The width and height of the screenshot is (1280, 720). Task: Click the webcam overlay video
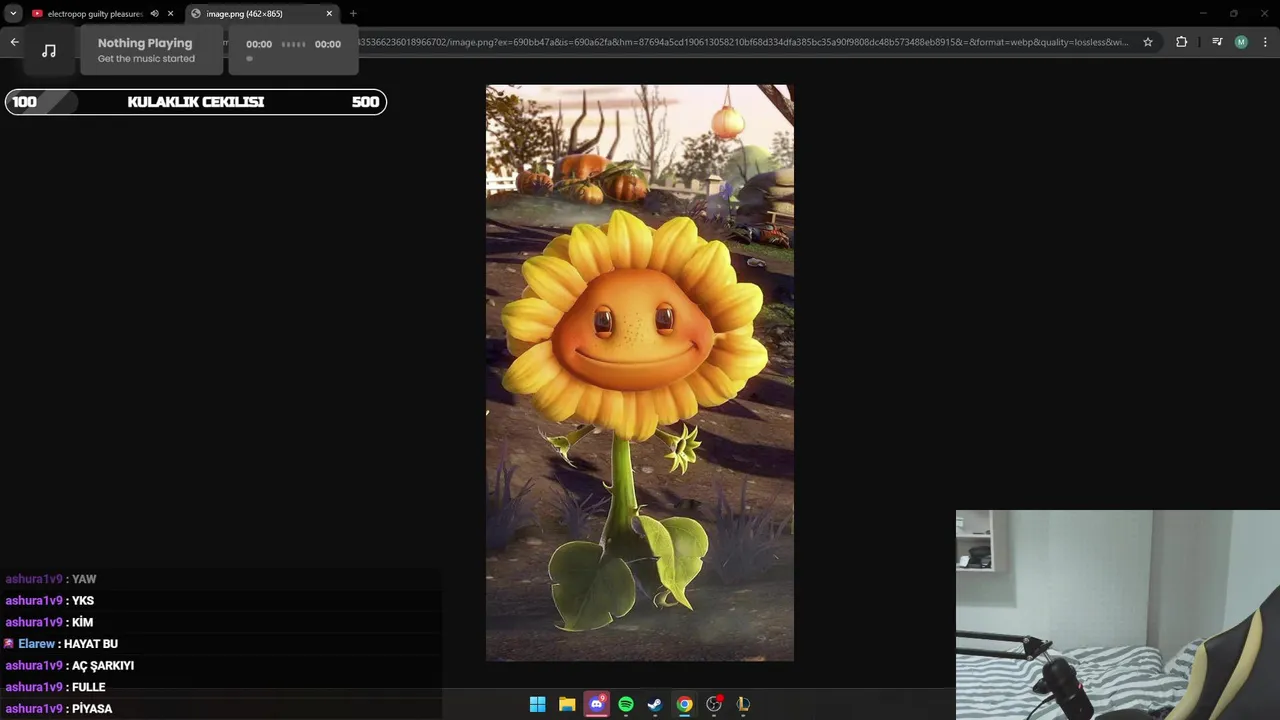(1118, 615)
